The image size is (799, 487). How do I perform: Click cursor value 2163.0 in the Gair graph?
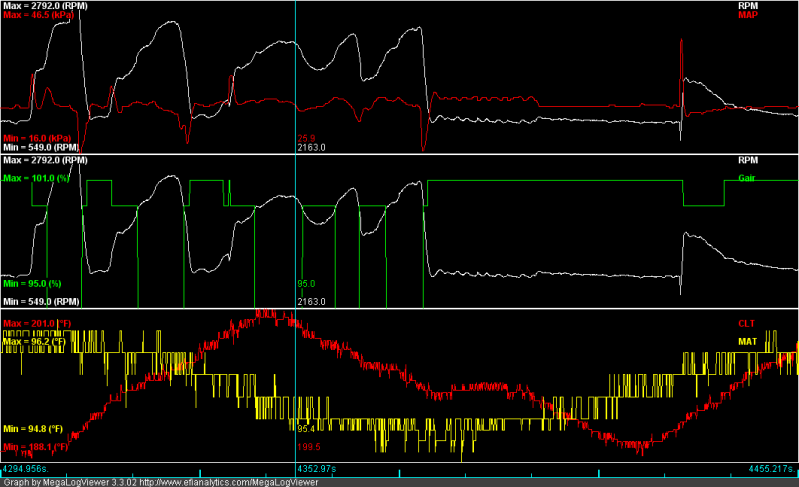coord(311,302)
